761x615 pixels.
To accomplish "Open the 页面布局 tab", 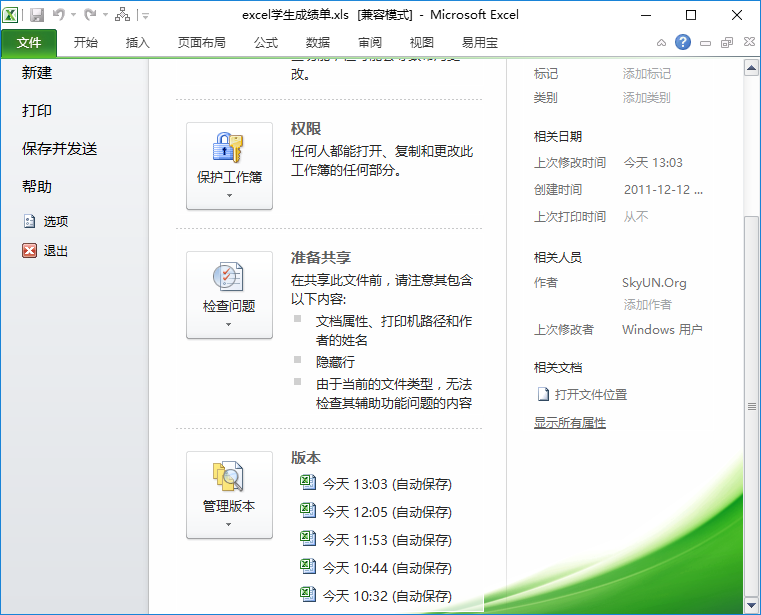I will point(202,43).
